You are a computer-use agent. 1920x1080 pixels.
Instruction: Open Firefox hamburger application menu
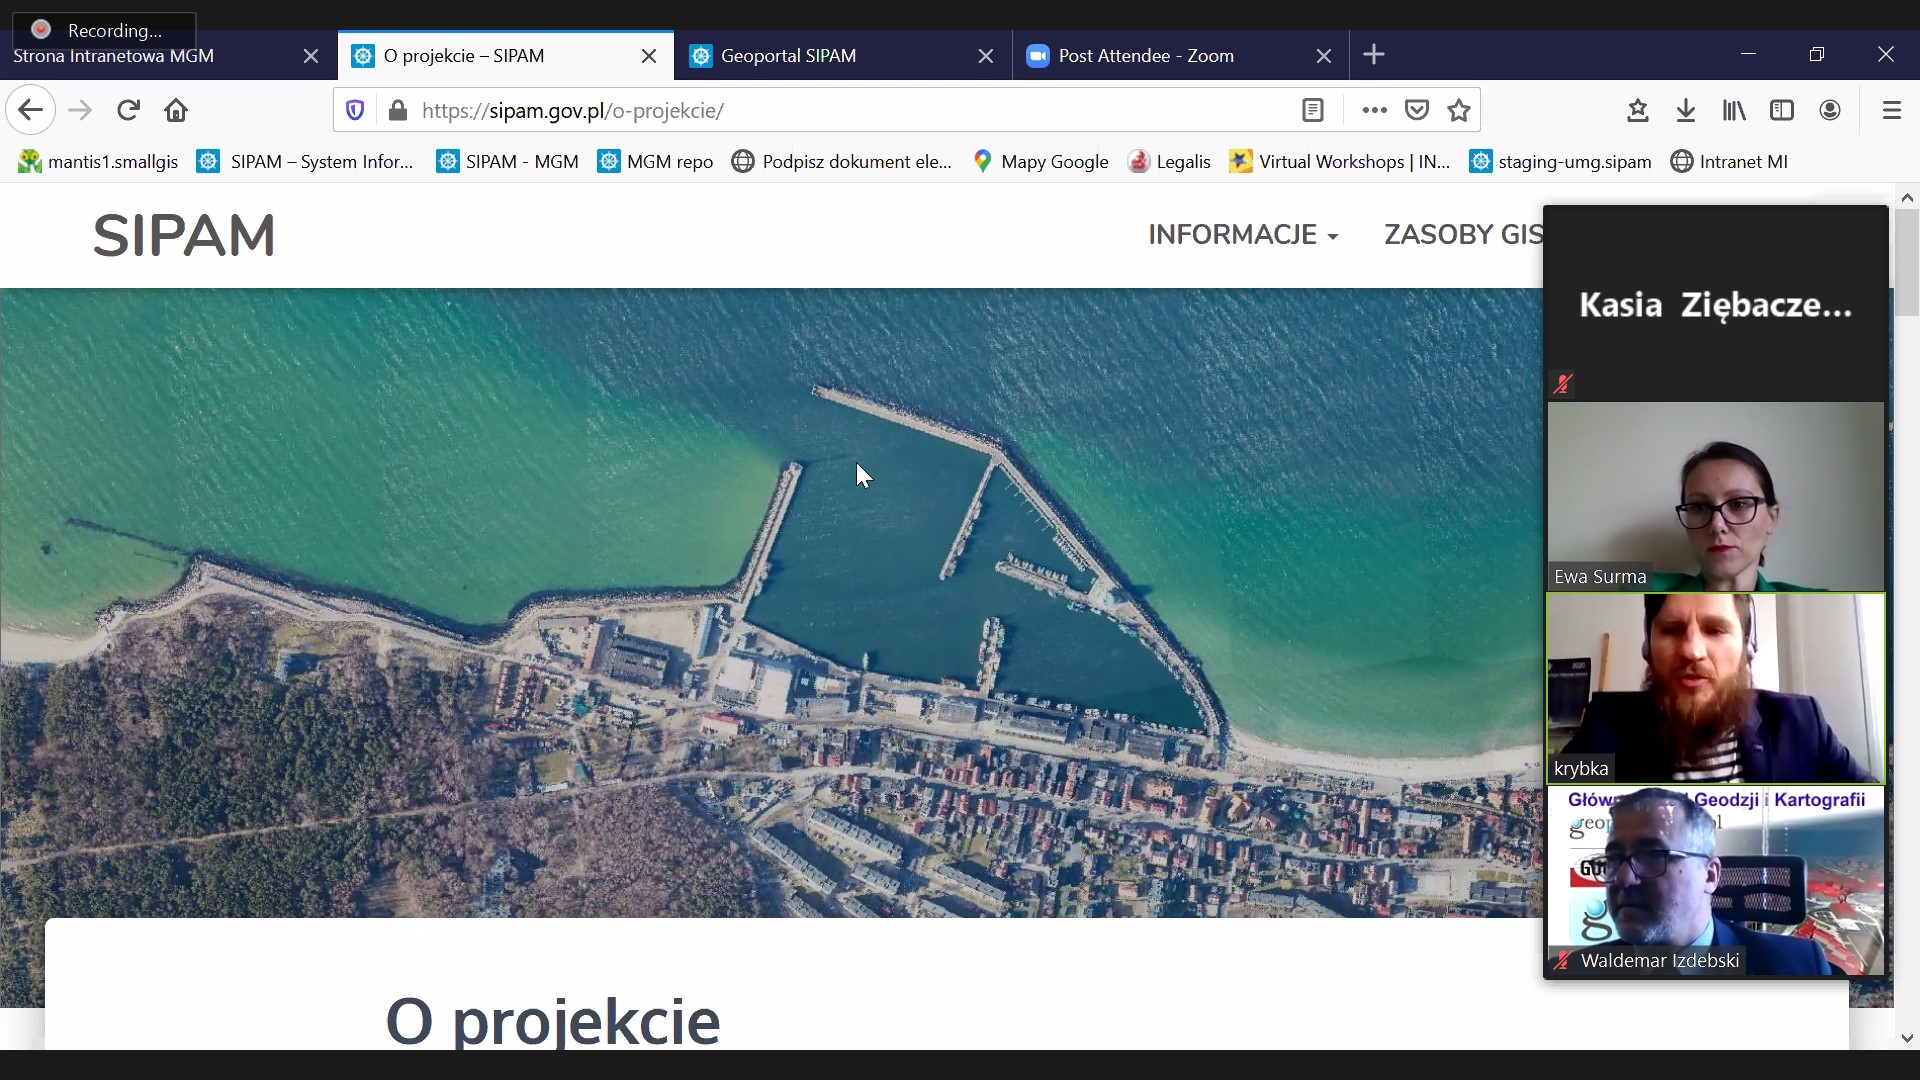click(x=1891, y=110)
